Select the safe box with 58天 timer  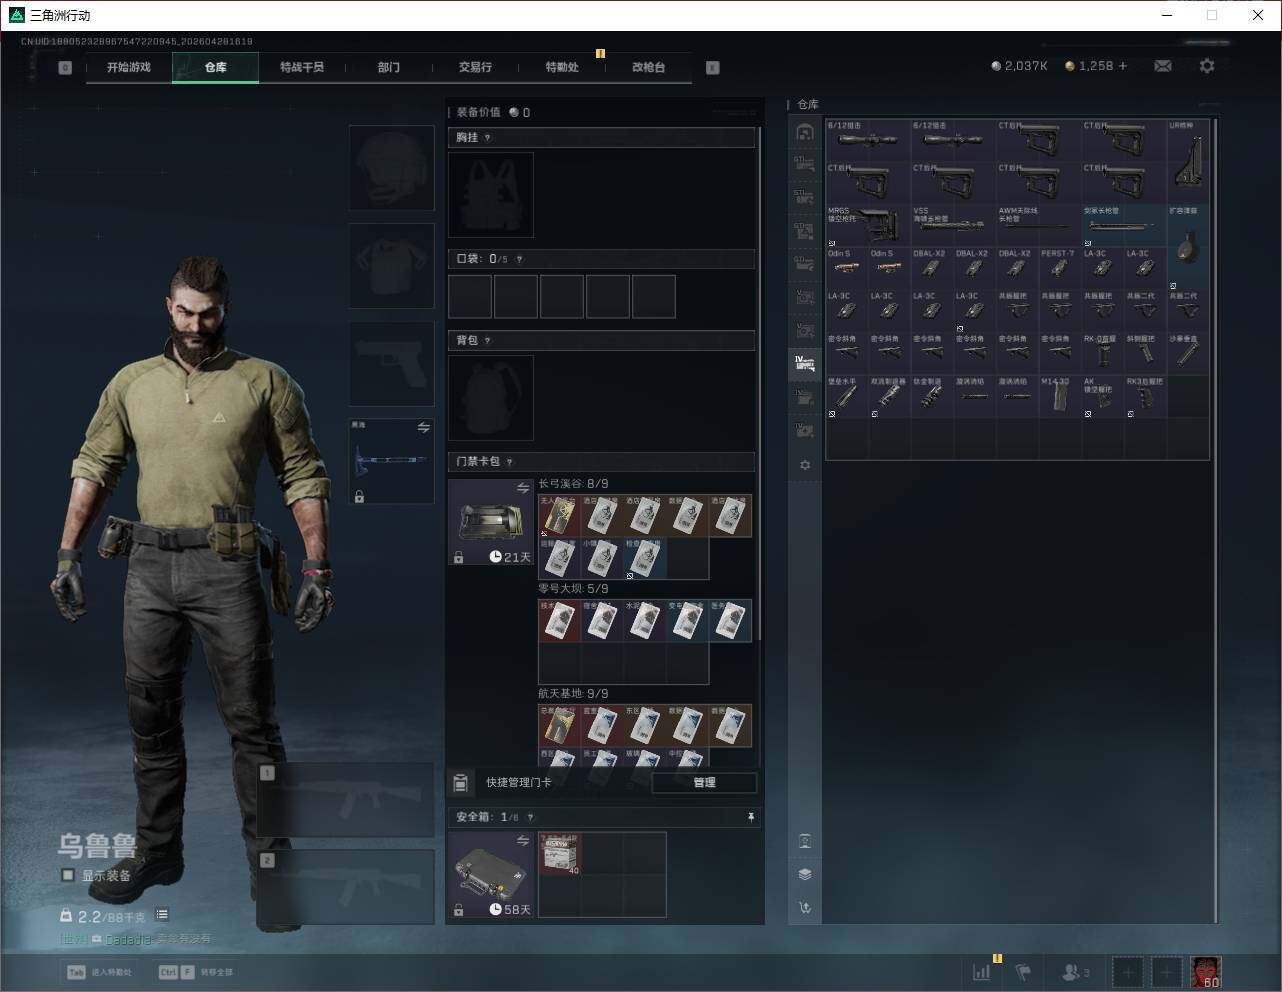point(491,875)
